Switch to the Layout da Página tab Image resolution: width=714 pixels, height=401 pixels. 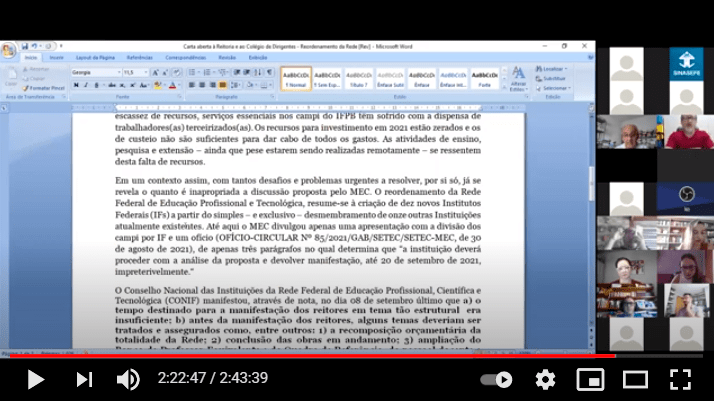(96, 58)
